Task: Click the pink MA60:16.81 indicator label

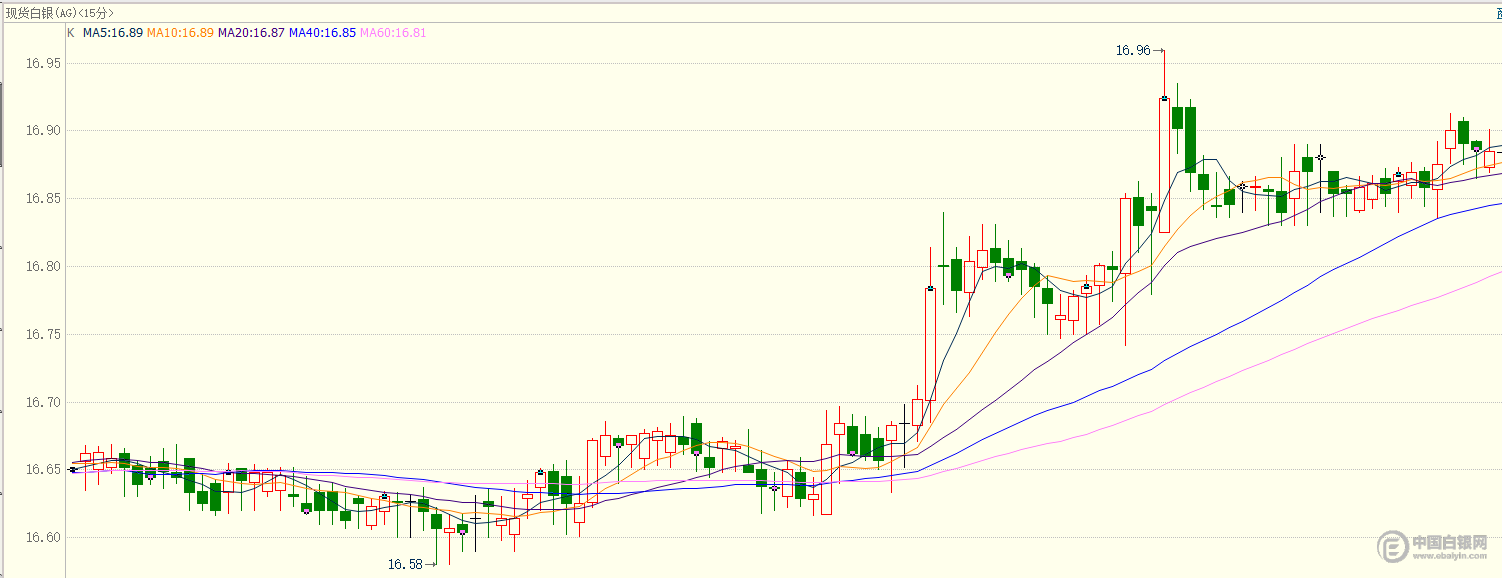Action: click(x=393, y=33)
